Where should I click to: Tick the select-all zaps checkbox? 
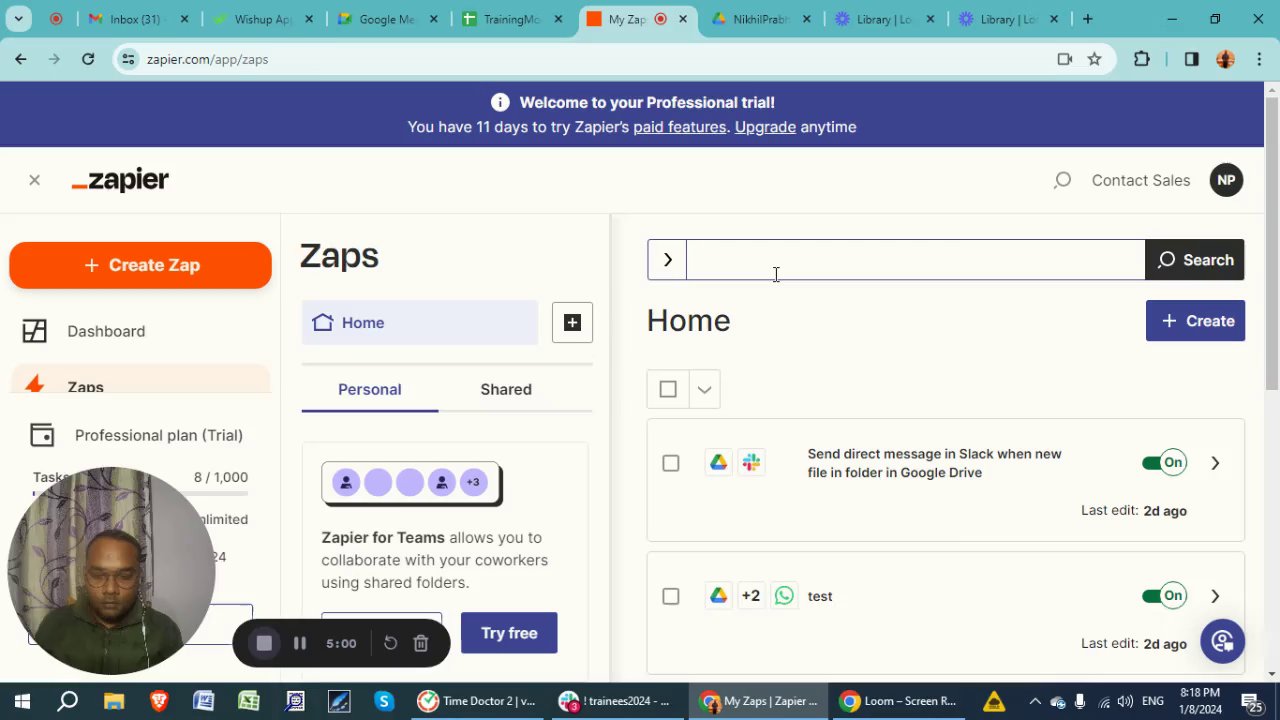668,389
